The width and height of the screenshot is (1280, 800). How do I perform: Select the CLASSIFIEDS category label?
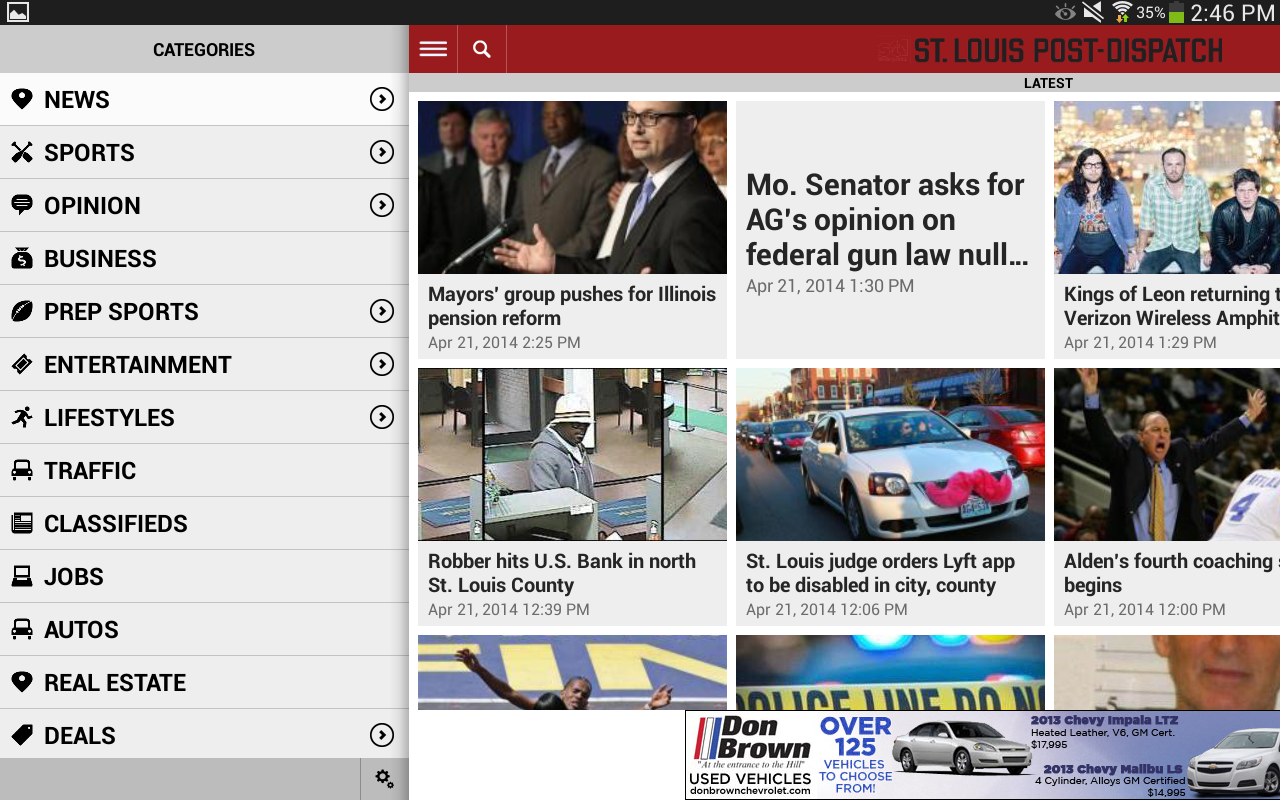click(x=116, y=524)
